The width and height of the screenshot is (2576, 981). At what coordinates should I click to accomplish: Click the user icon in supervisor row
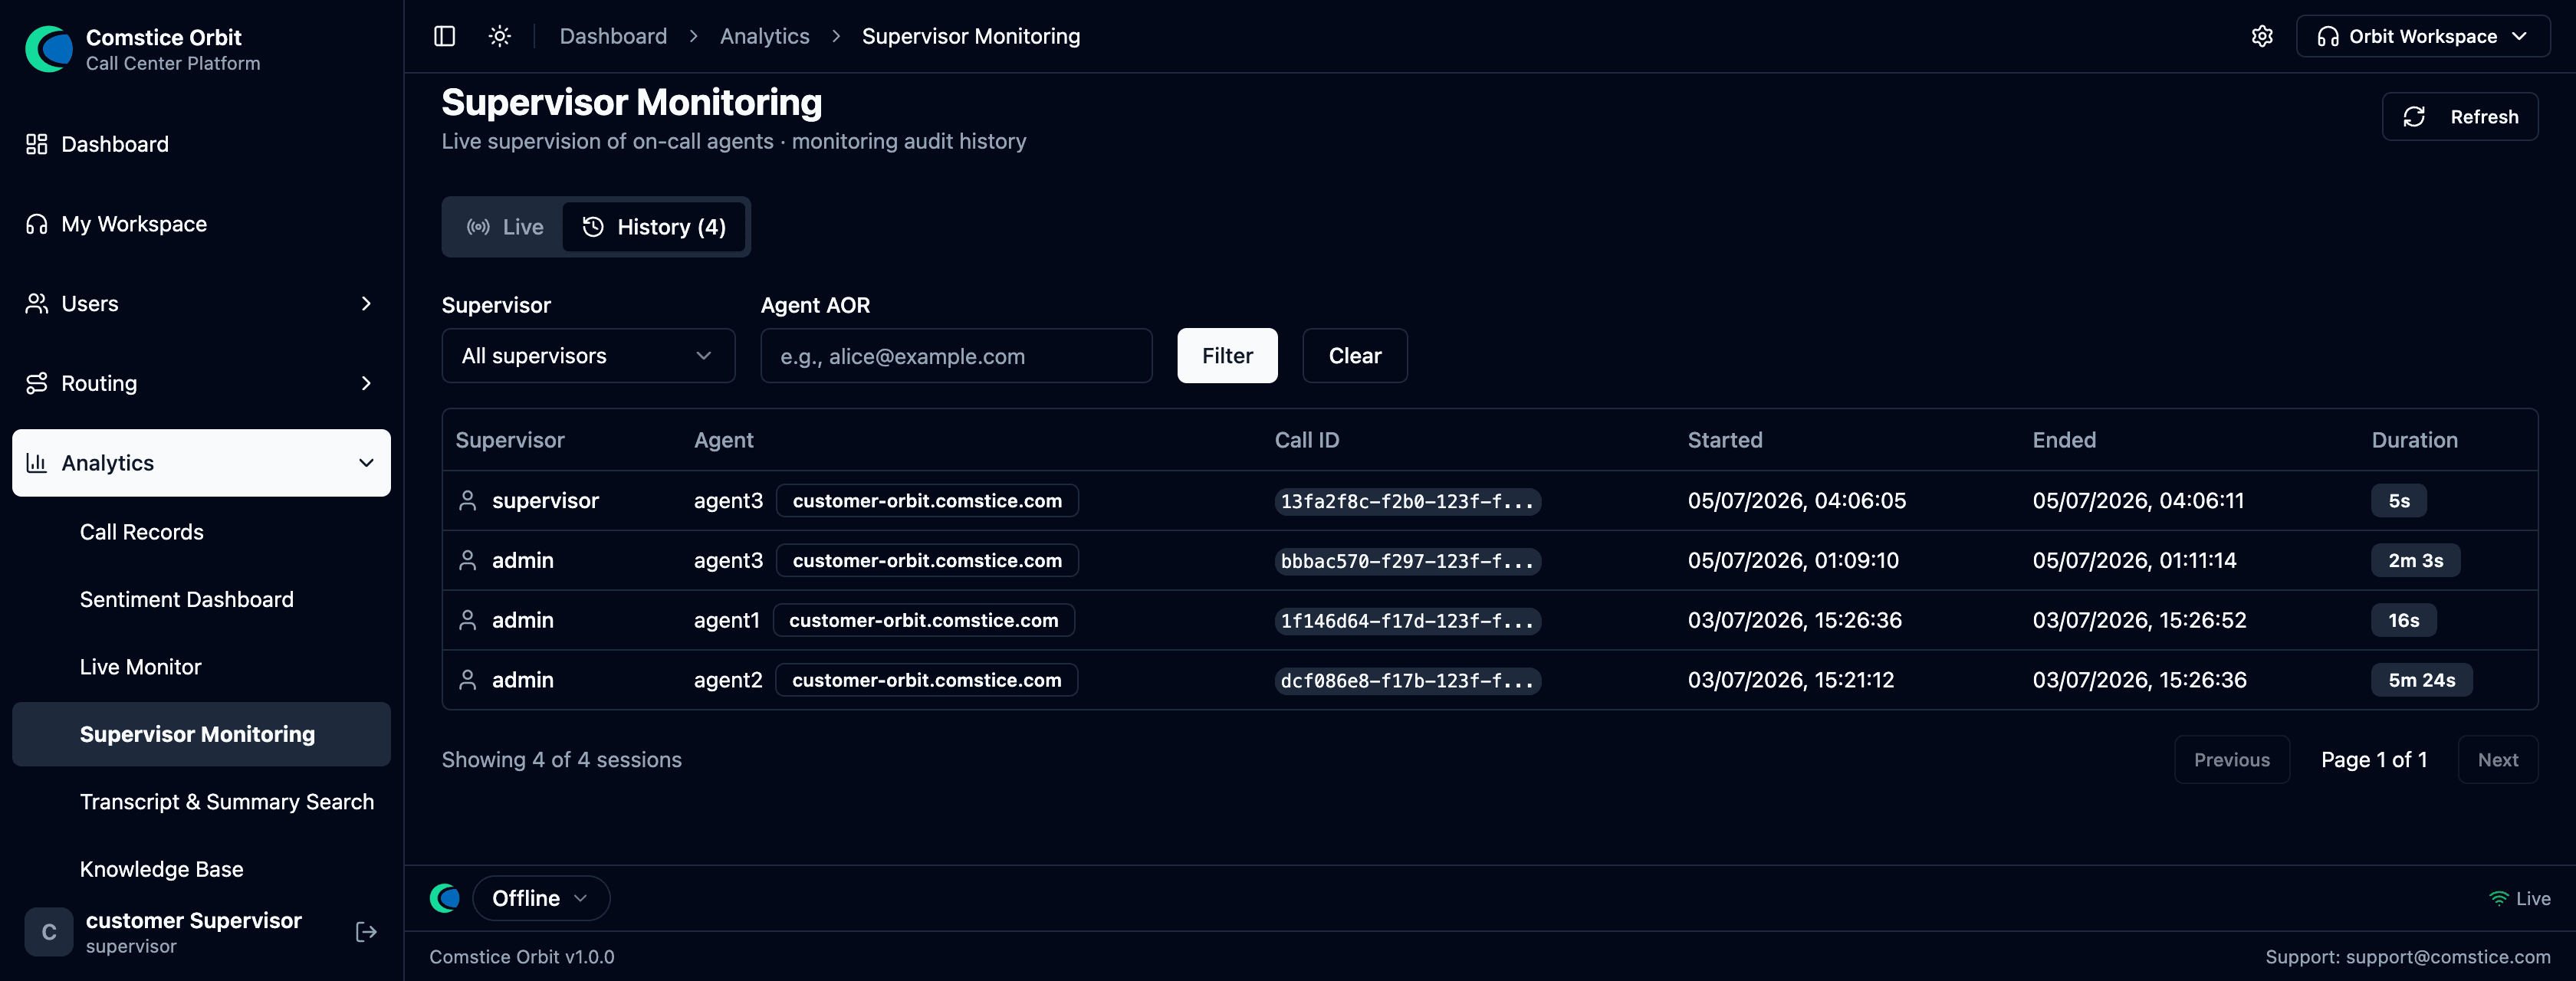[x=467, y=500]
